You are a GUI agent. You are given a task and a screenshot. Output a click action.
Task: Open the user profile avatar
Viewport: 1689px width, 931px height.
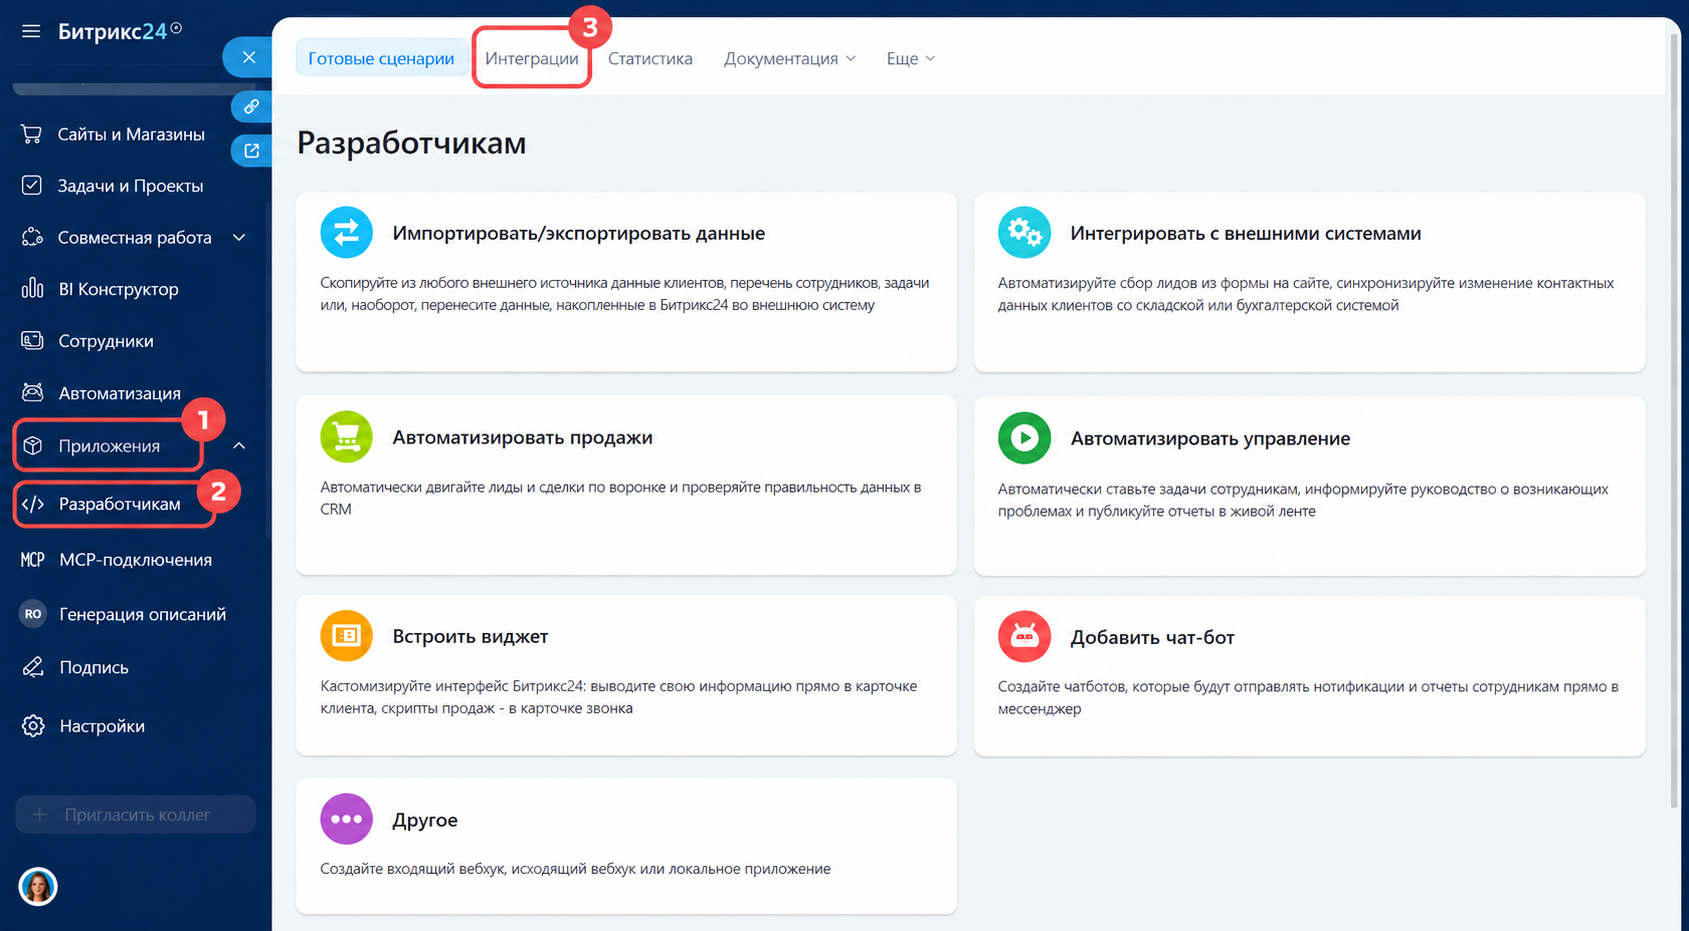click(38, 887)
